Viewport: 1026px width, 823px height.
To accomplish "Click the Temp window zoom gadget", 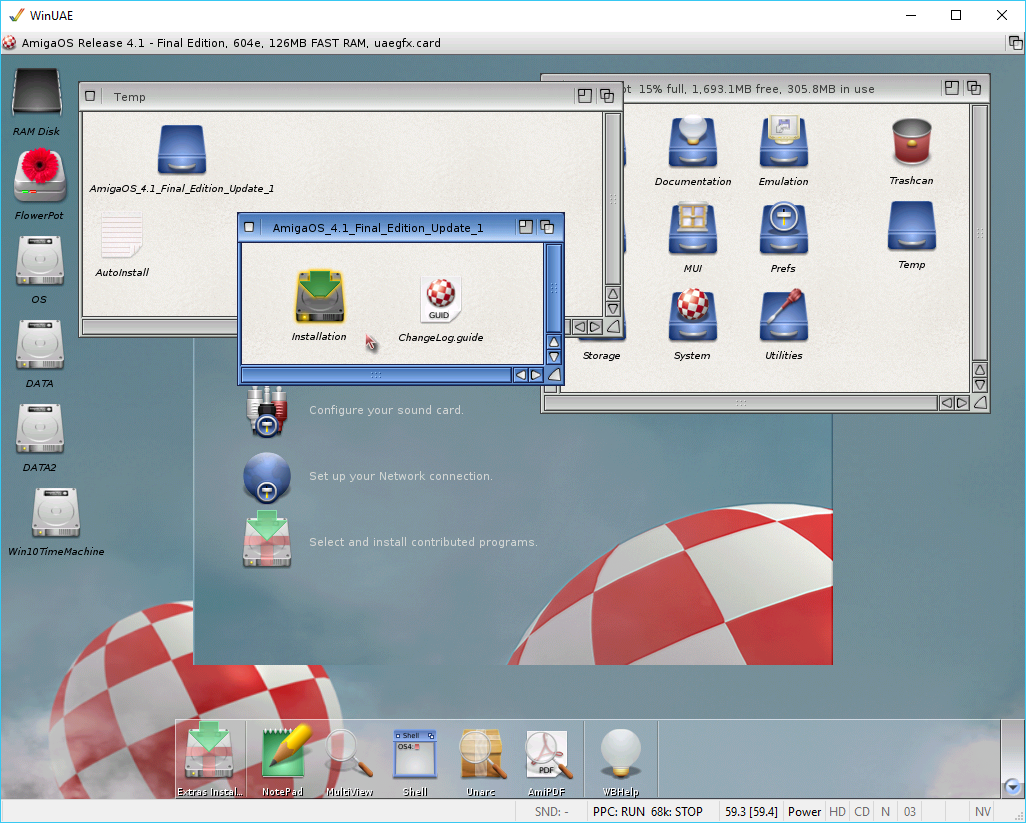I will [584, 96].
